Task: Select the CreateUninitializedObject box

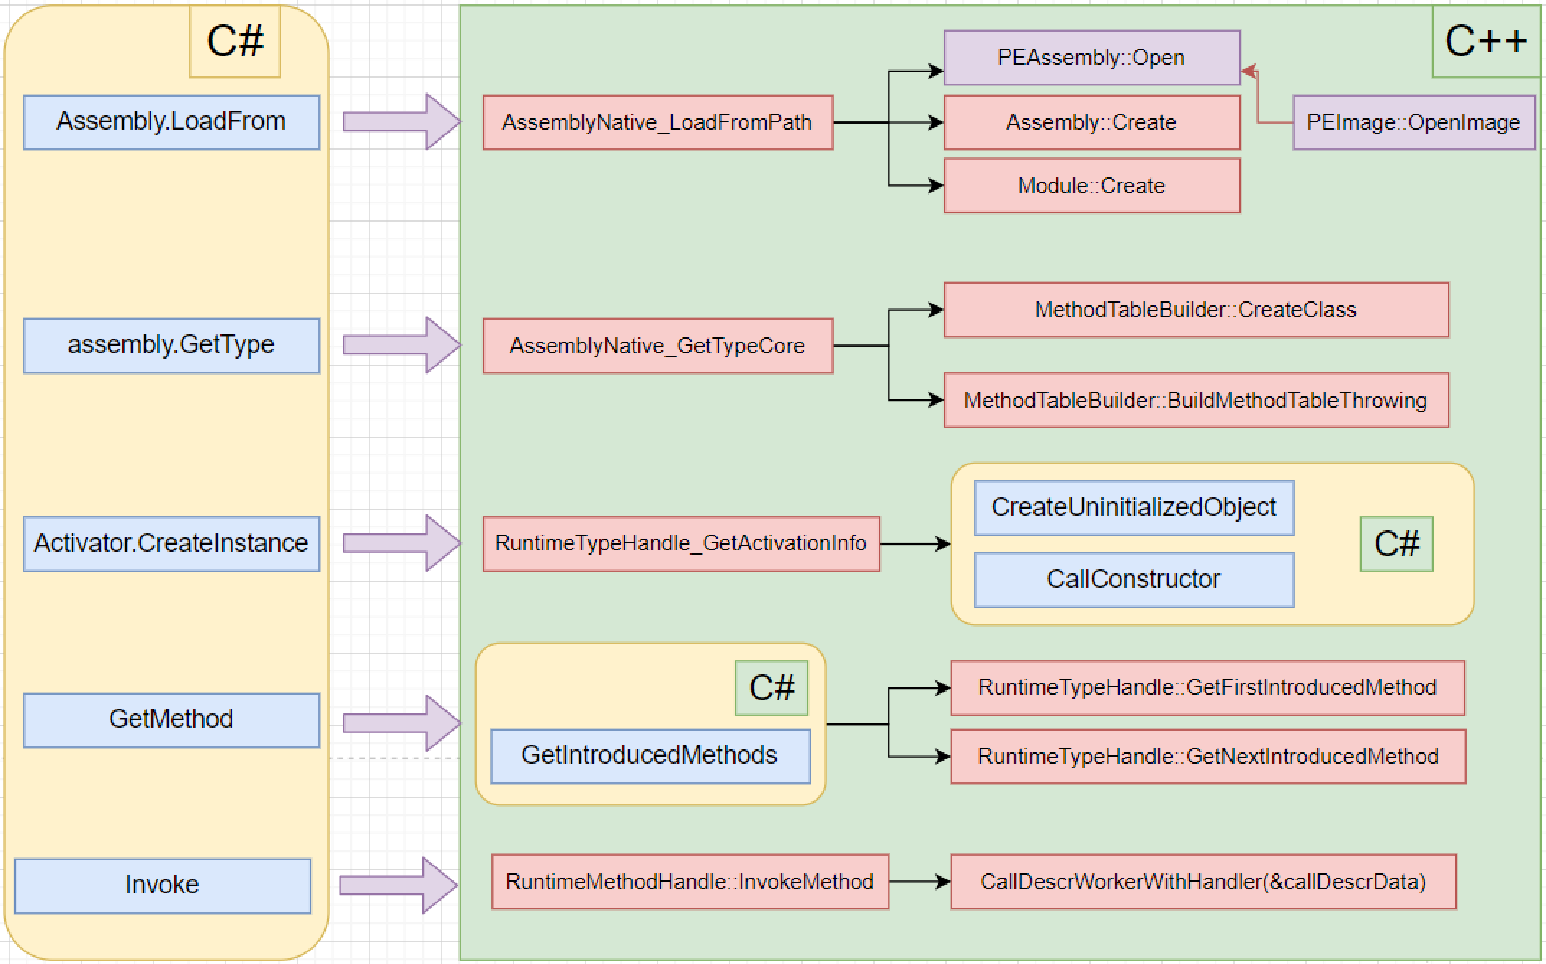Action: [1133, 507]
